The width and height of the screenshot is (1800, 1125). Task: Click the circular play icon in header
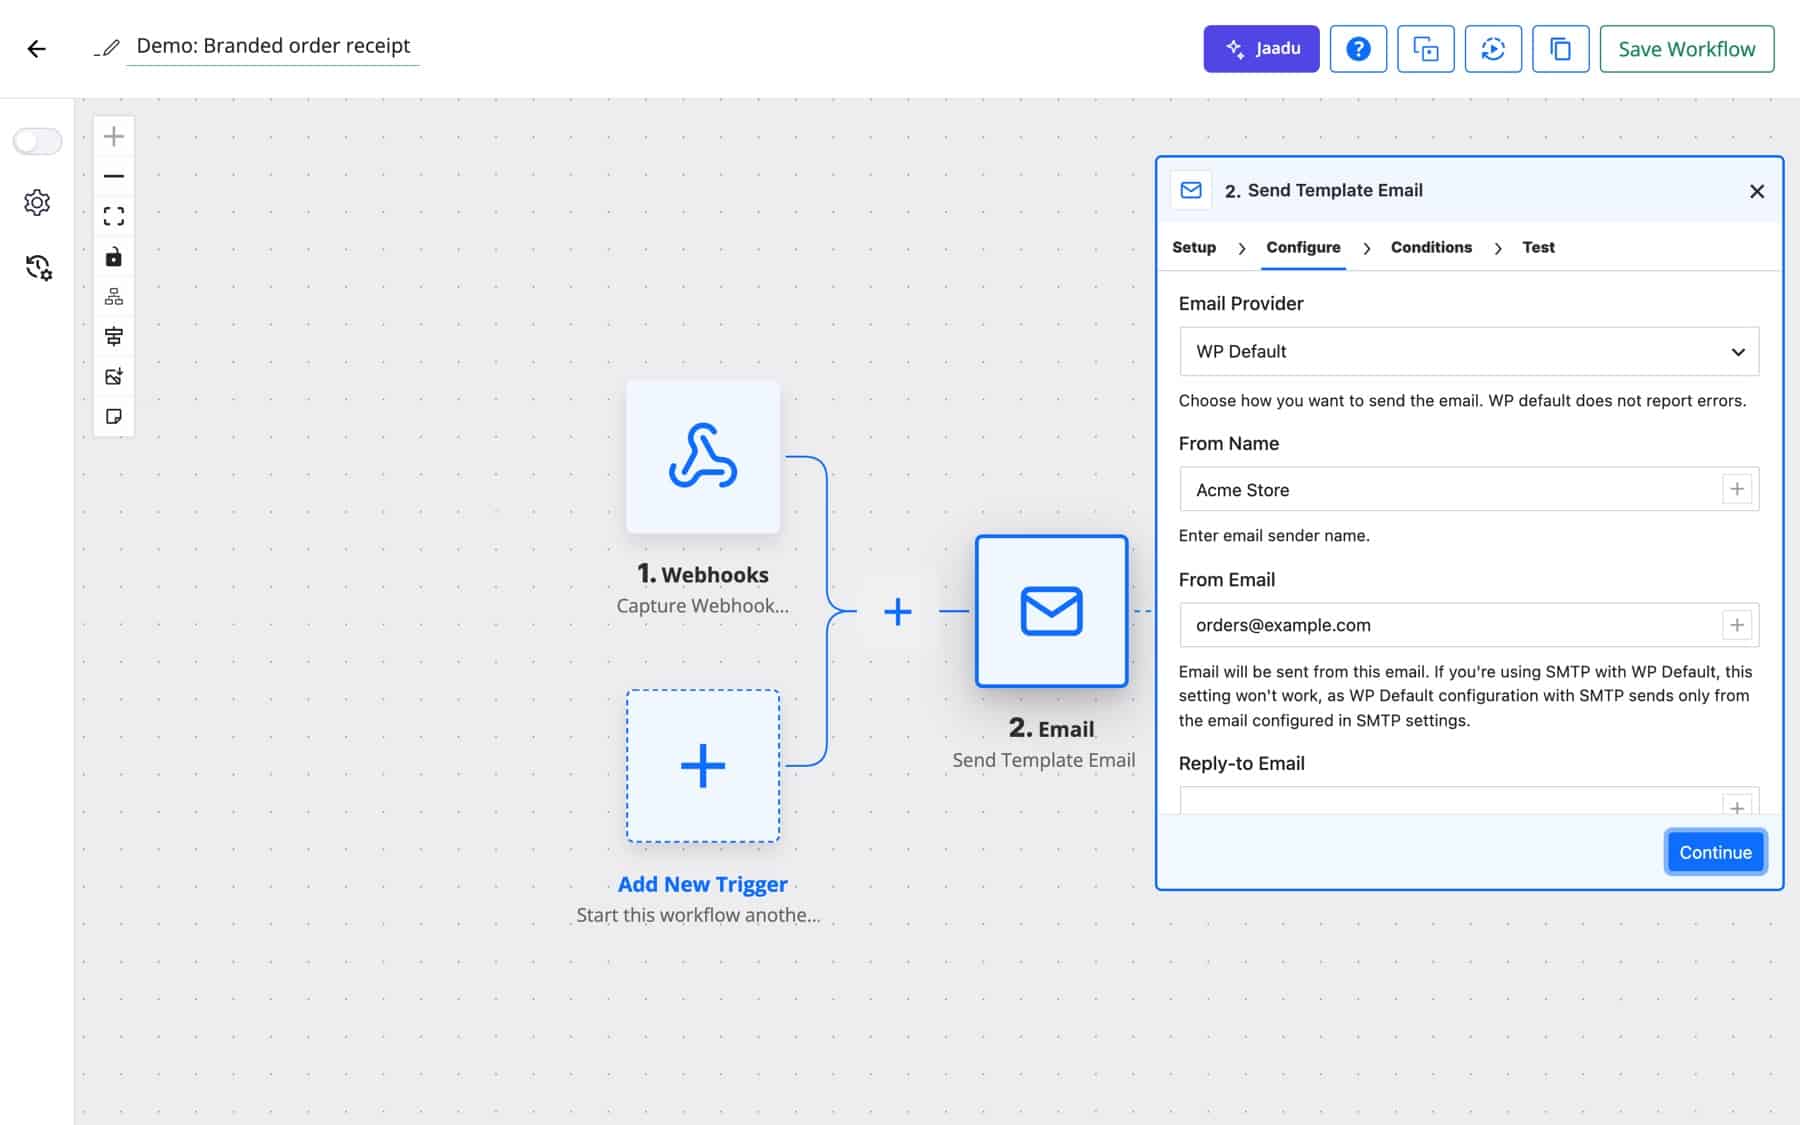tap(1493, 49)
